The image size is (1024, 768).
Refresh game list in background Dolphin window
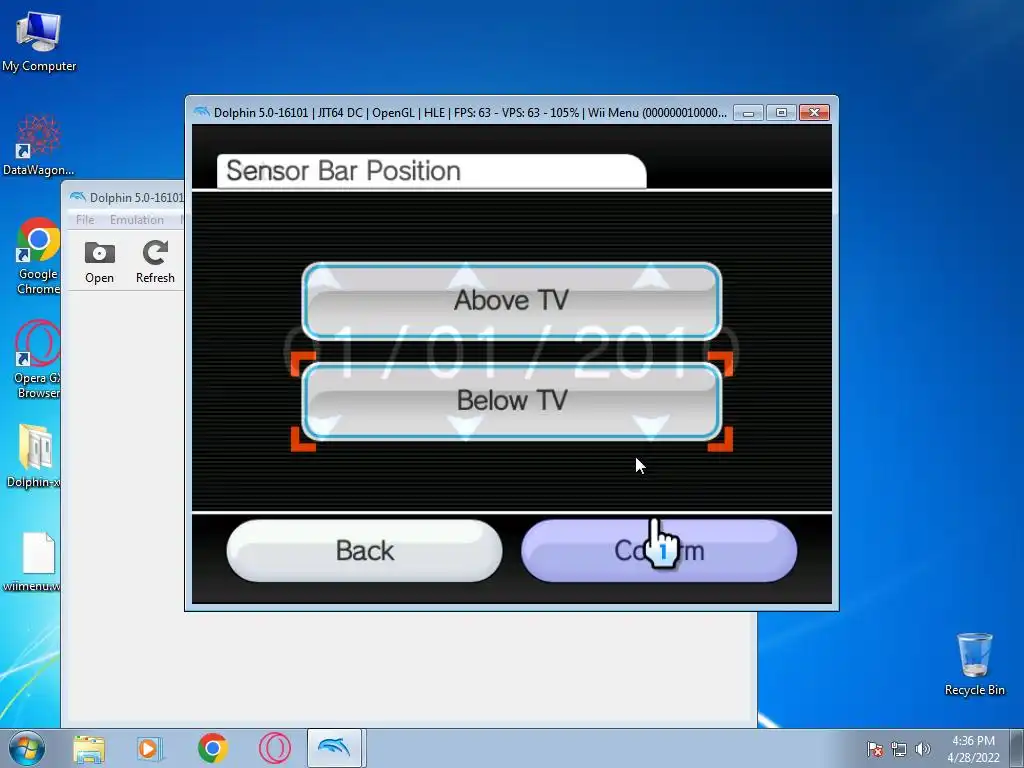(155, 262)
